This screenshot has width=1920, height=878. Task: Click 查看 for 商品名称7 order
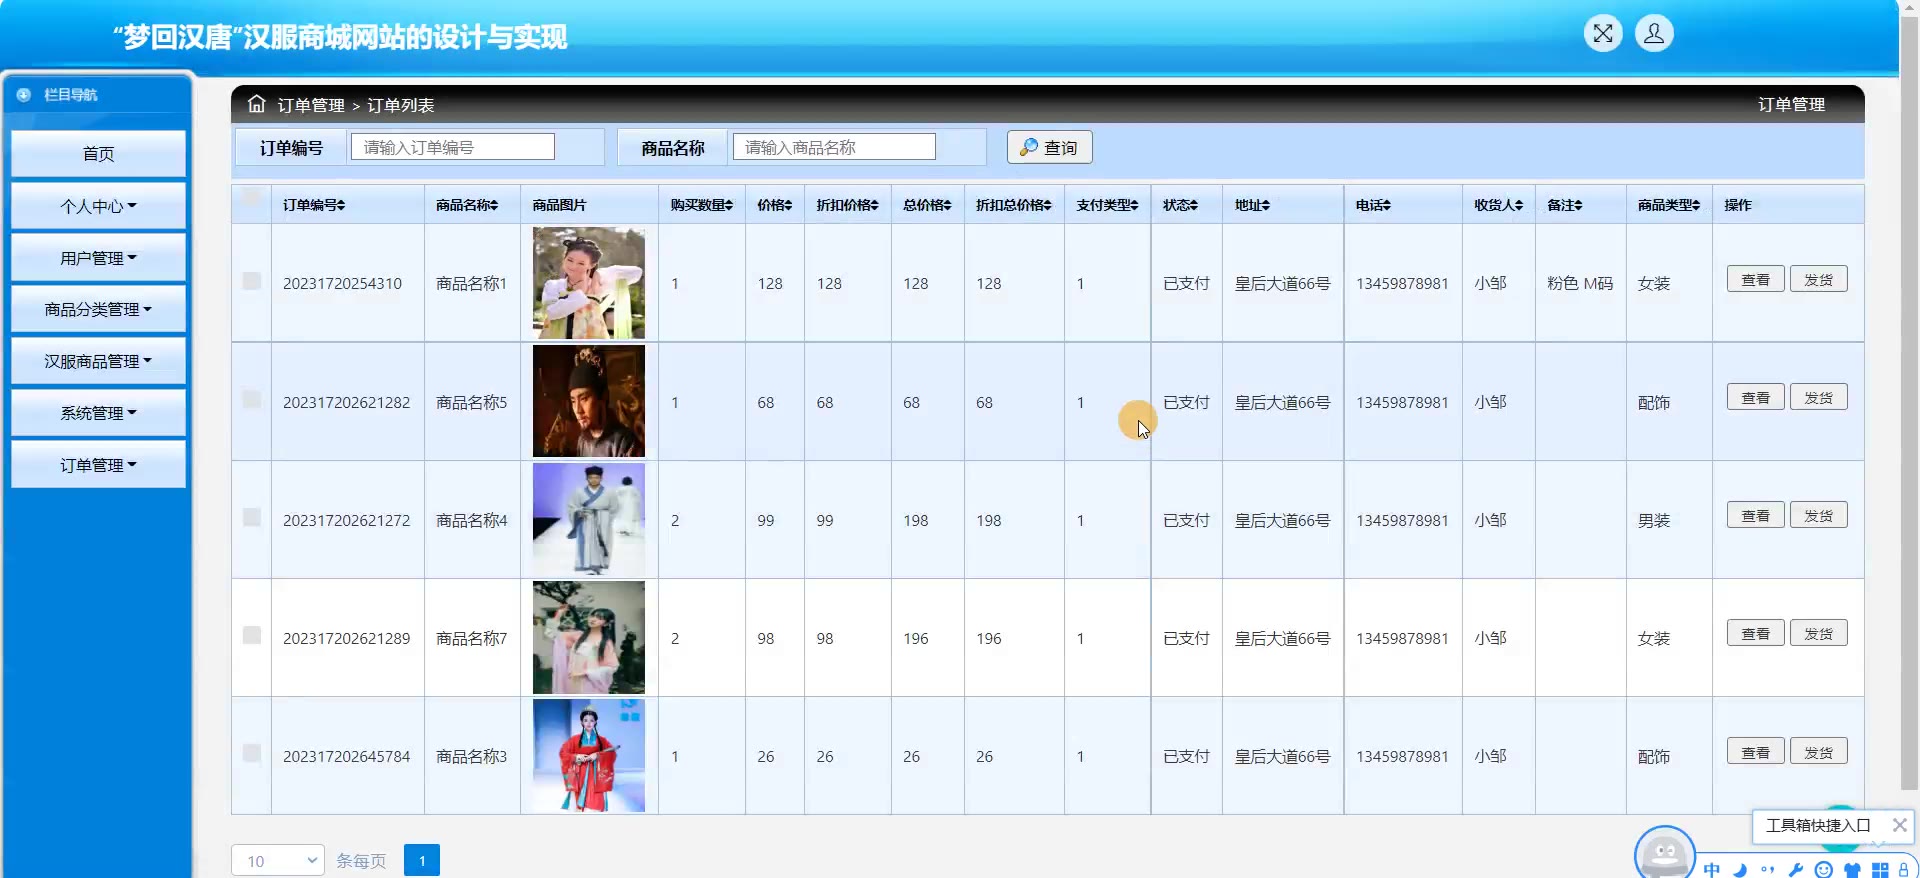1755,633
